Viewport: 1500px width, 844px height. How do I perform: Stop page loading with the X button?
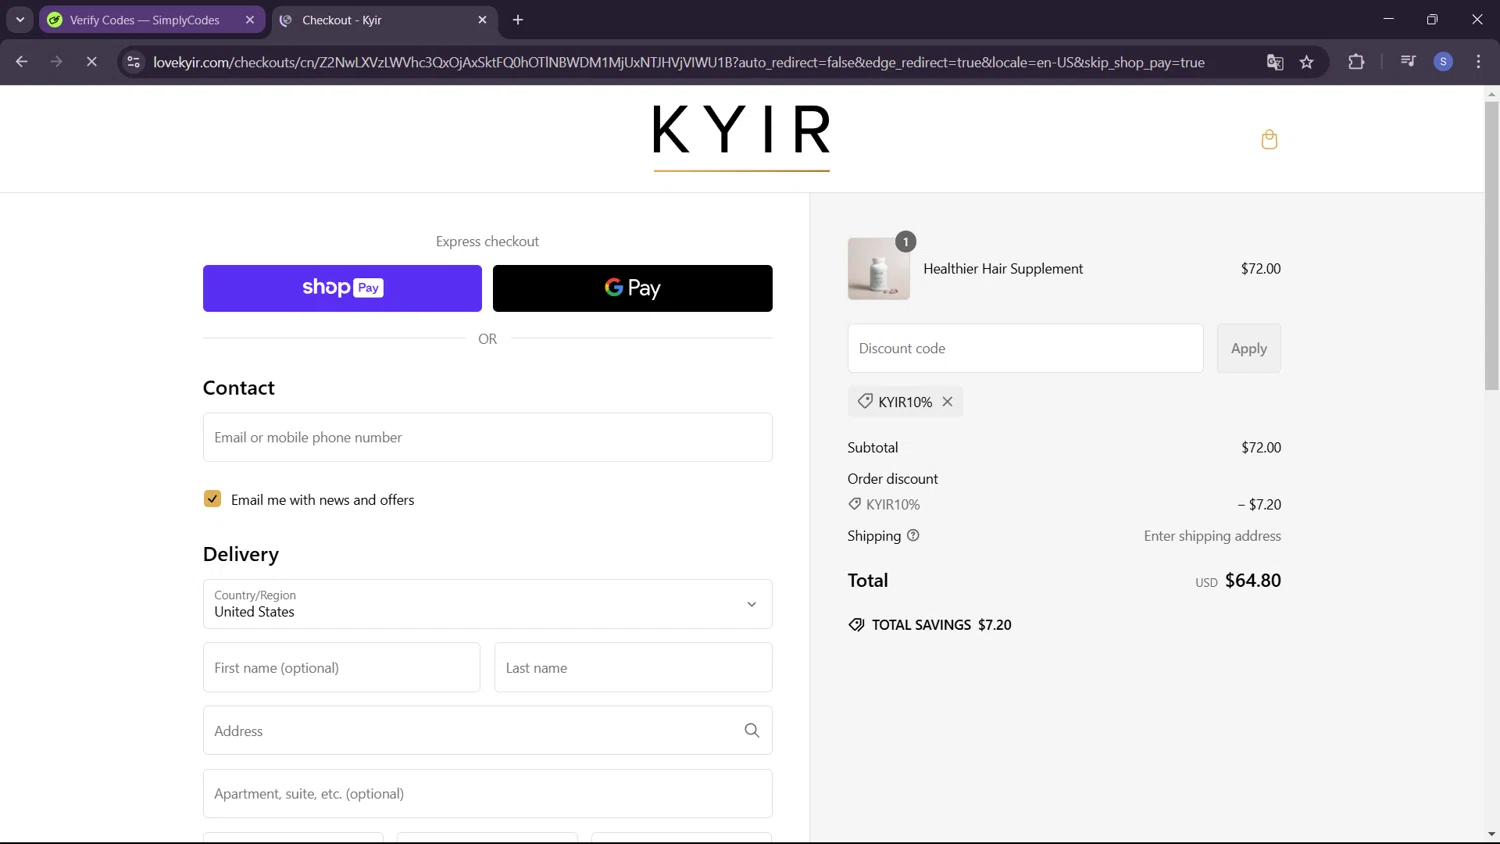(91, 62)
